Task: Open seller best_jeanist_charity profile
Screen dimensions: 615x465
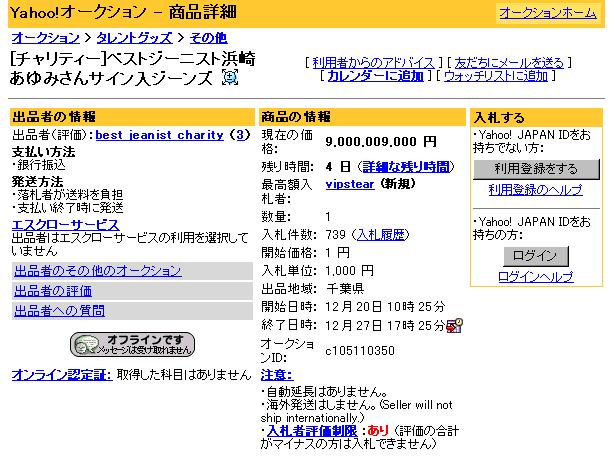Action: [x=159, y=135]
